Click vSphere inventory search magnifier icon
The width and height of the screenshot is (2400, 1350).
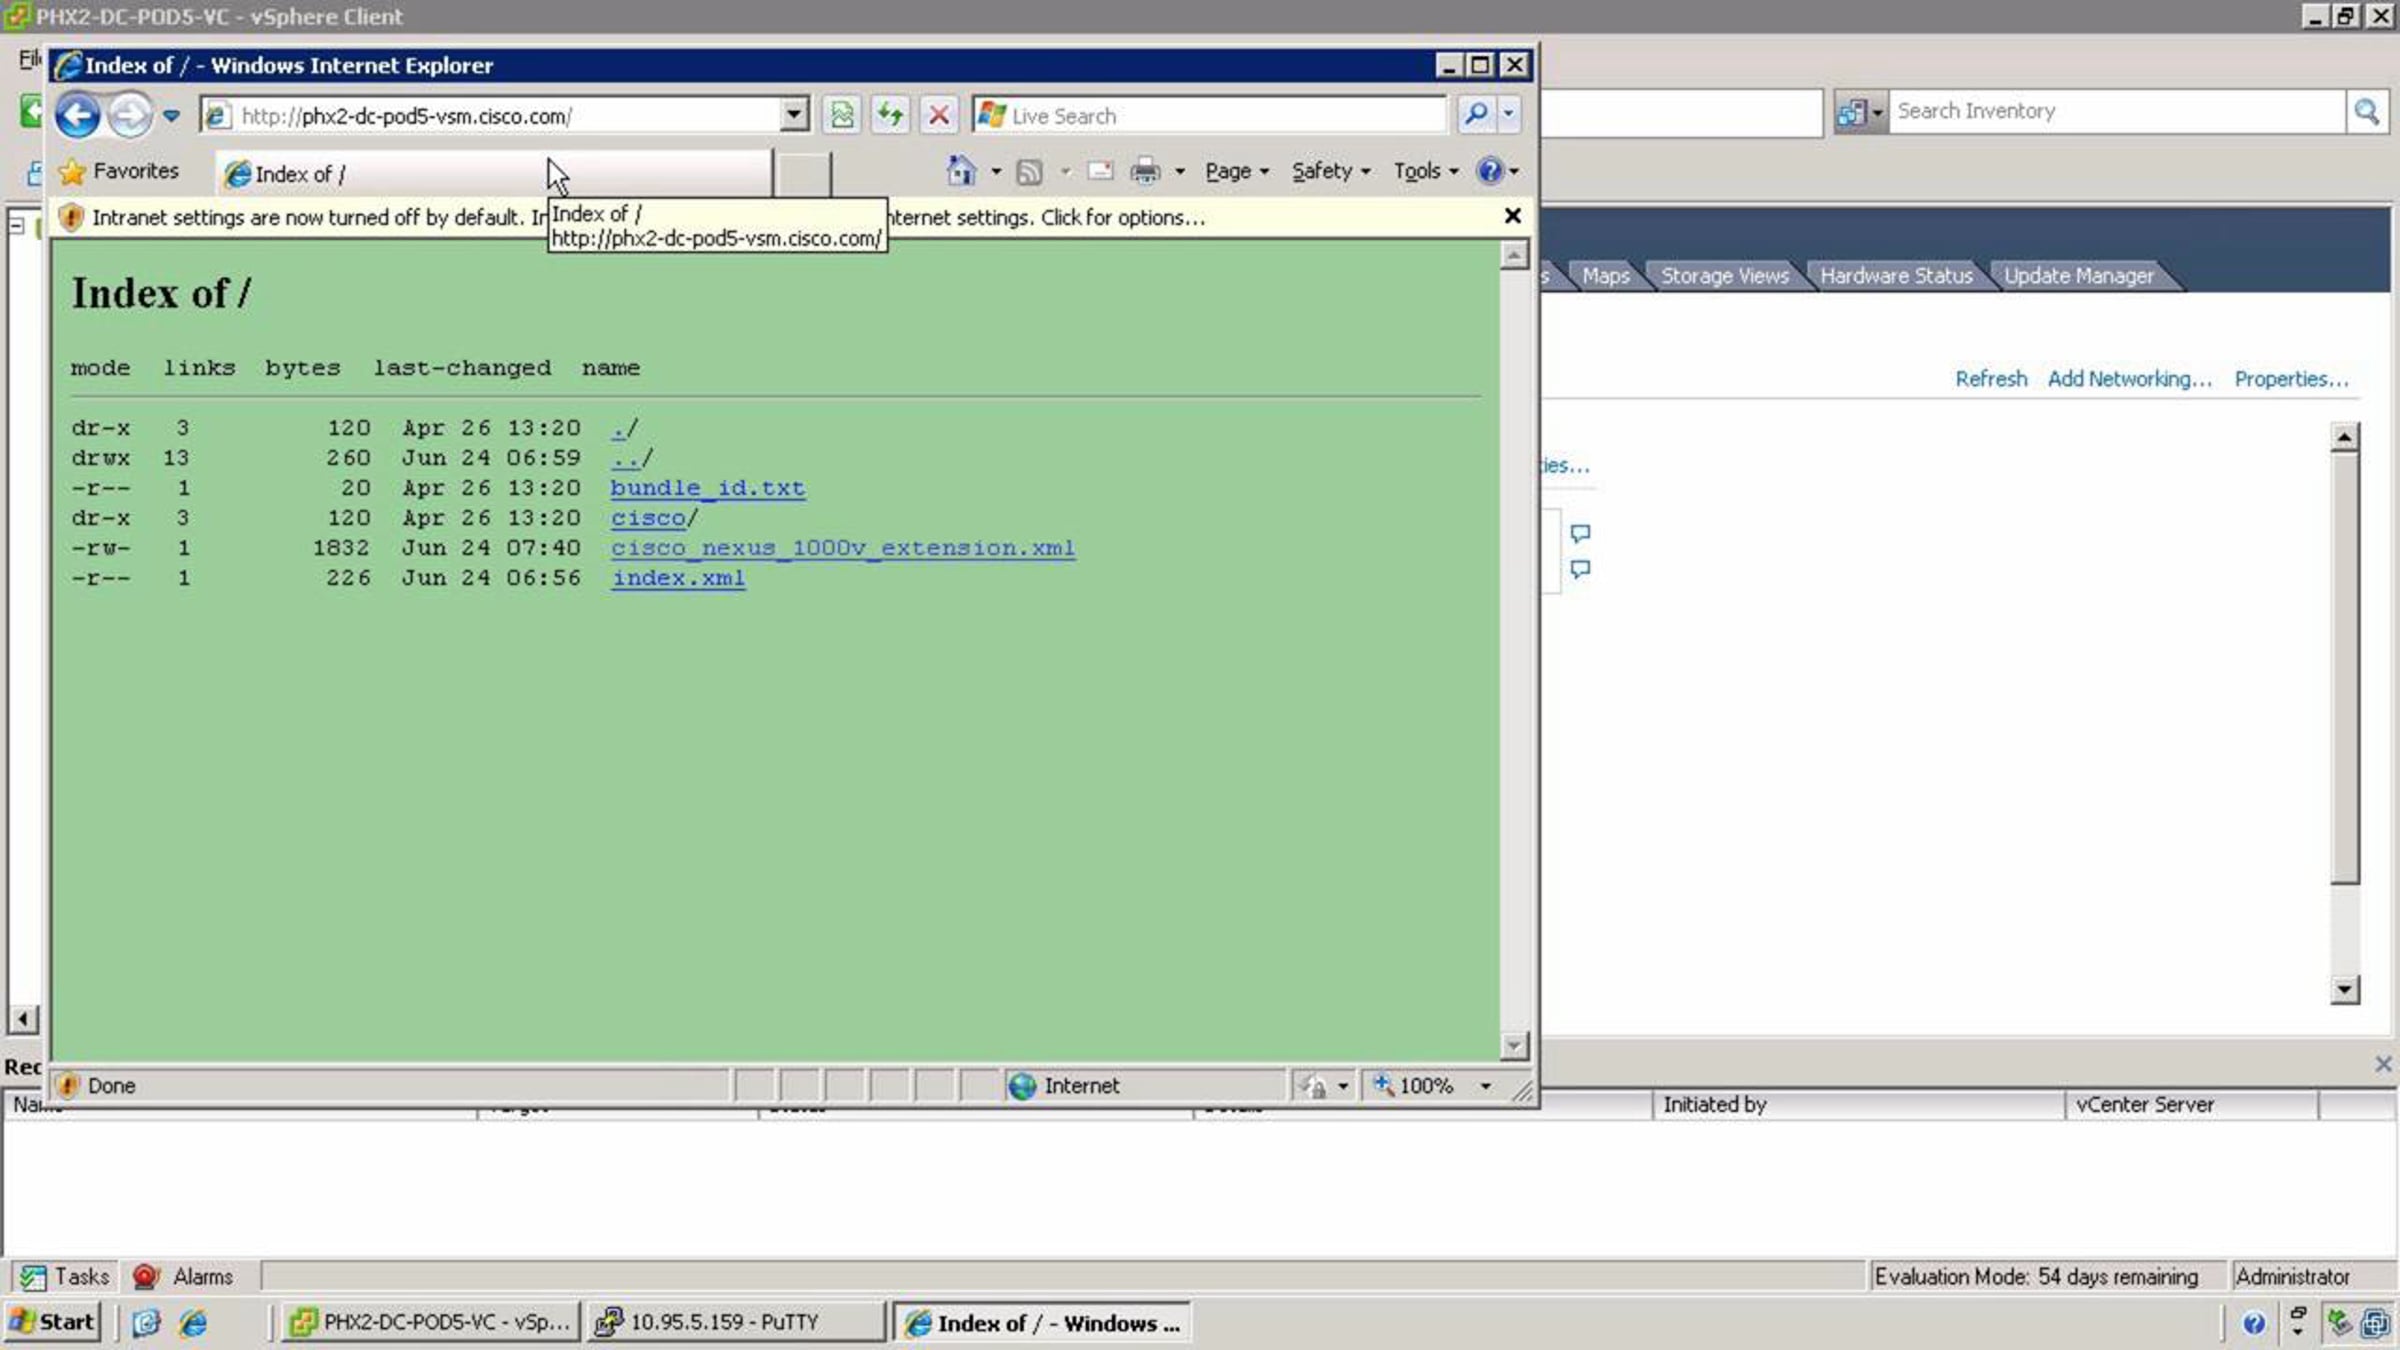coord(2366,111)
